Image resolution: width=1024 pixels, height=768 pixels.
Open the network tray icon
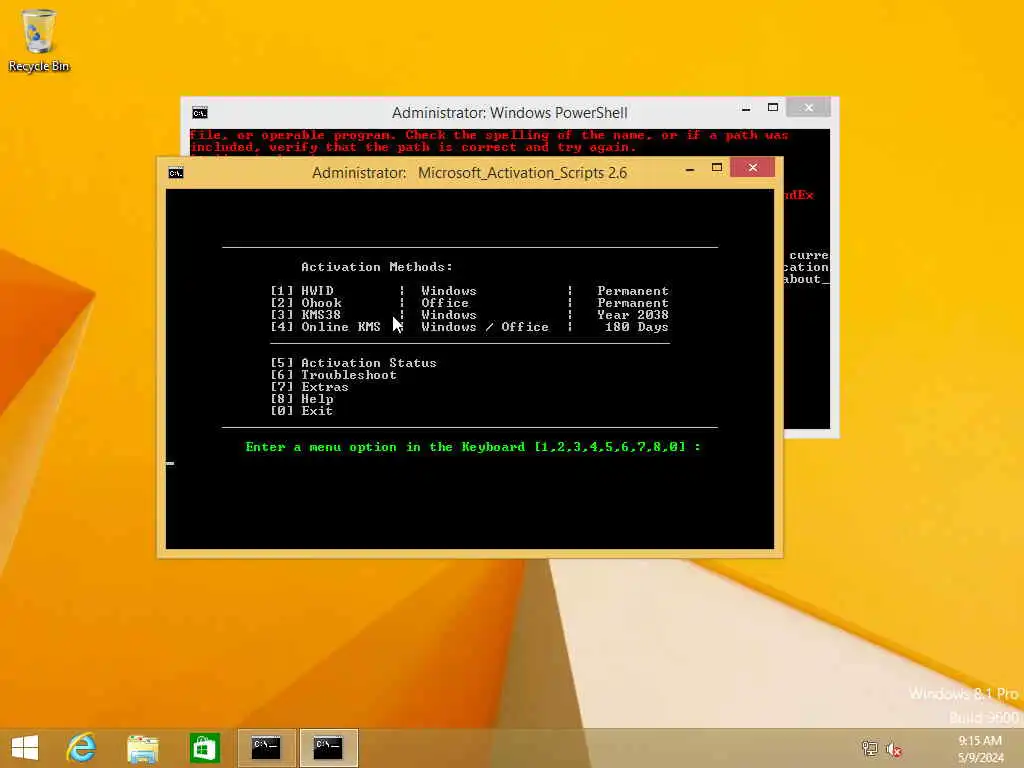(869, 748)
